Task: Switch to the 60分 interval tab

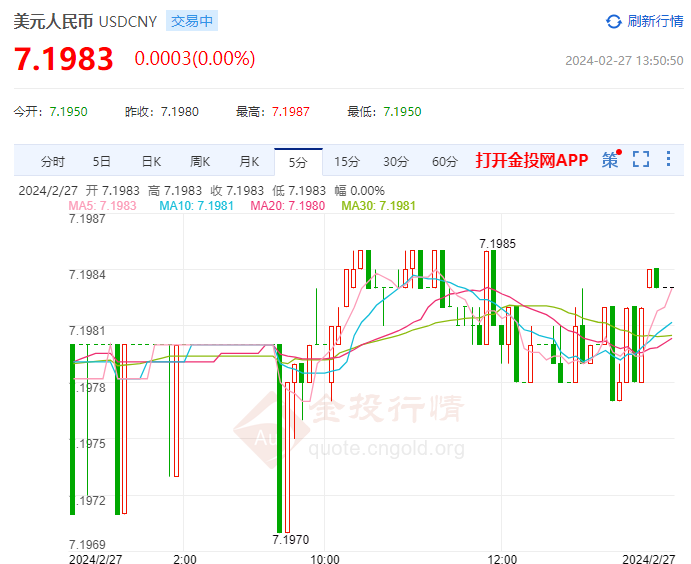Action: [x=445, y=162]
